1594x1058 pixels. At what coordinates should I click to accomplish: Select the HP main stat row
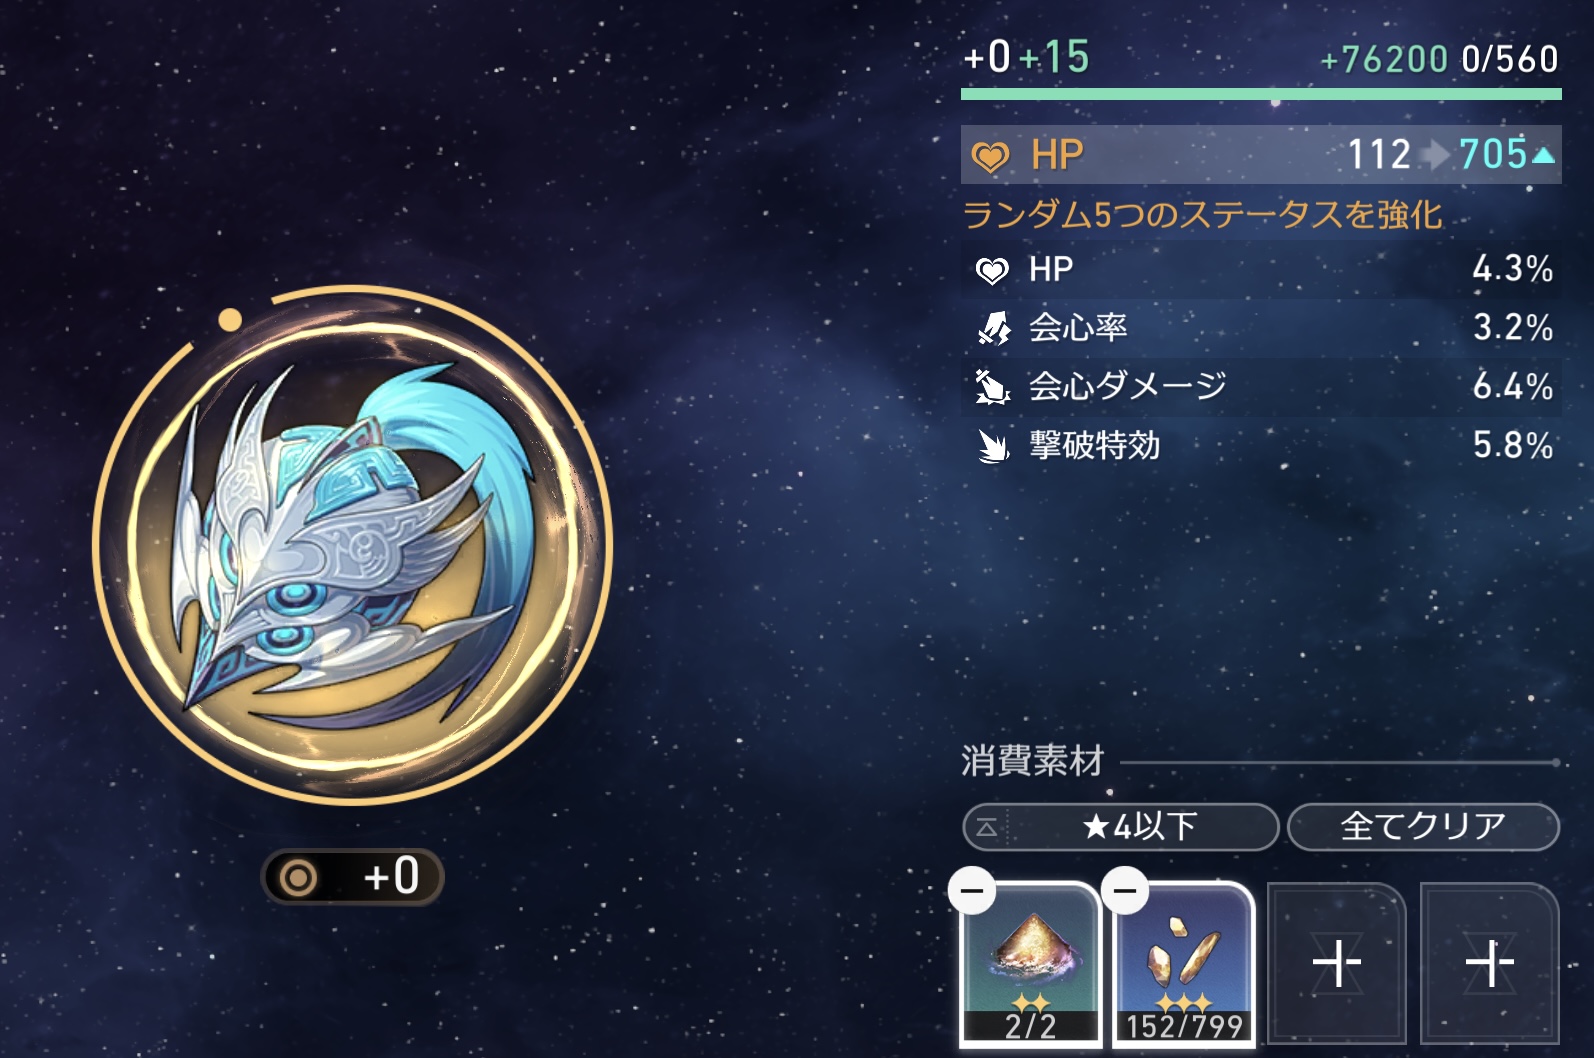click(x=1261, y=154)
